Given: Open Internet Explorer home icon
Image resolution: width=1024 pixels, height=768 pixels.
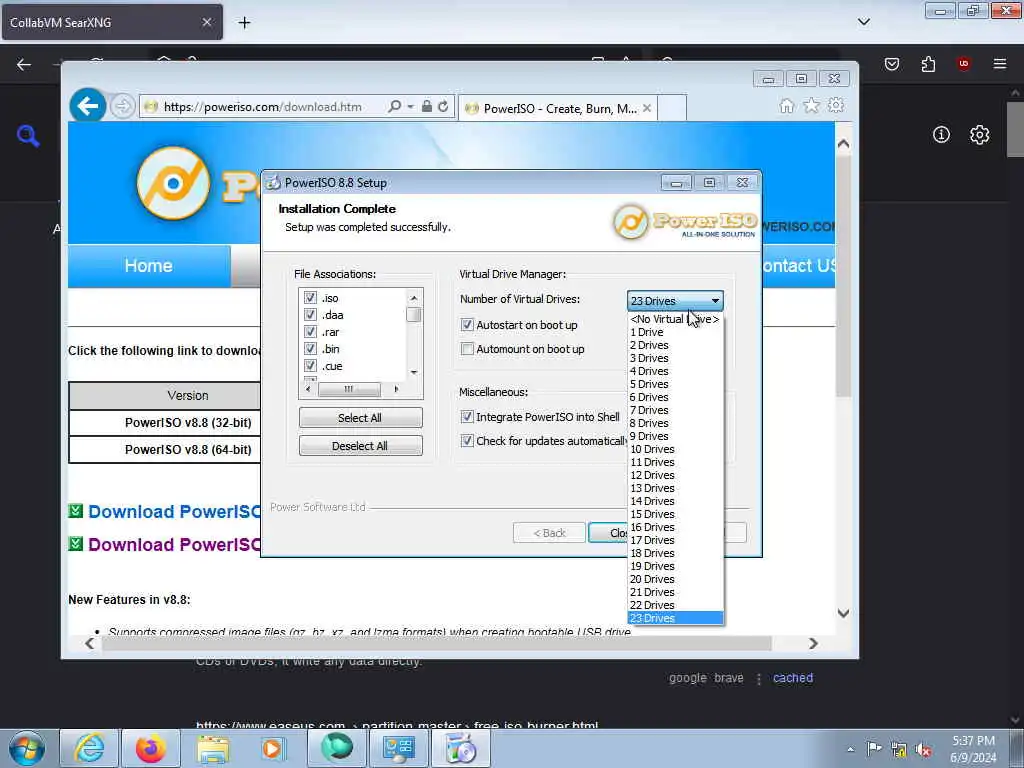Looking at the screenshot, I should pyautogui.click(x=787, y=106).
